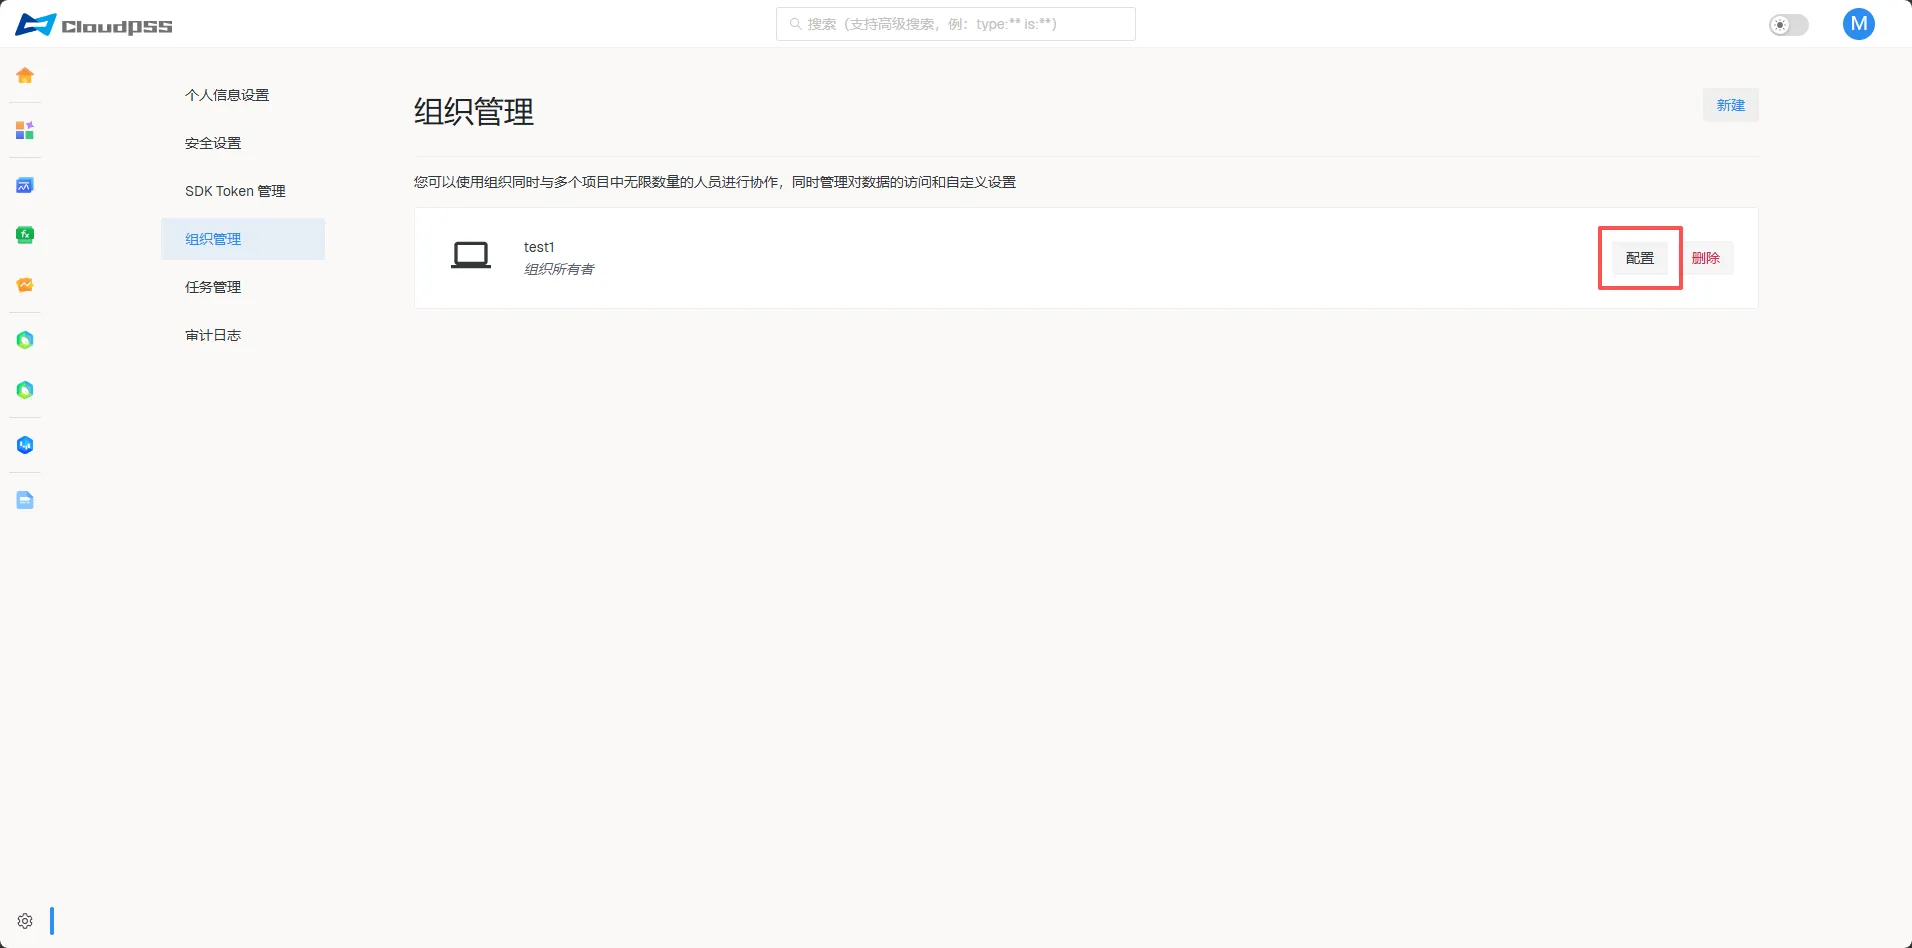Click 配置 button for test1 organization
The width and height of the screenshot is (1912, 948).
[1640, 258]
